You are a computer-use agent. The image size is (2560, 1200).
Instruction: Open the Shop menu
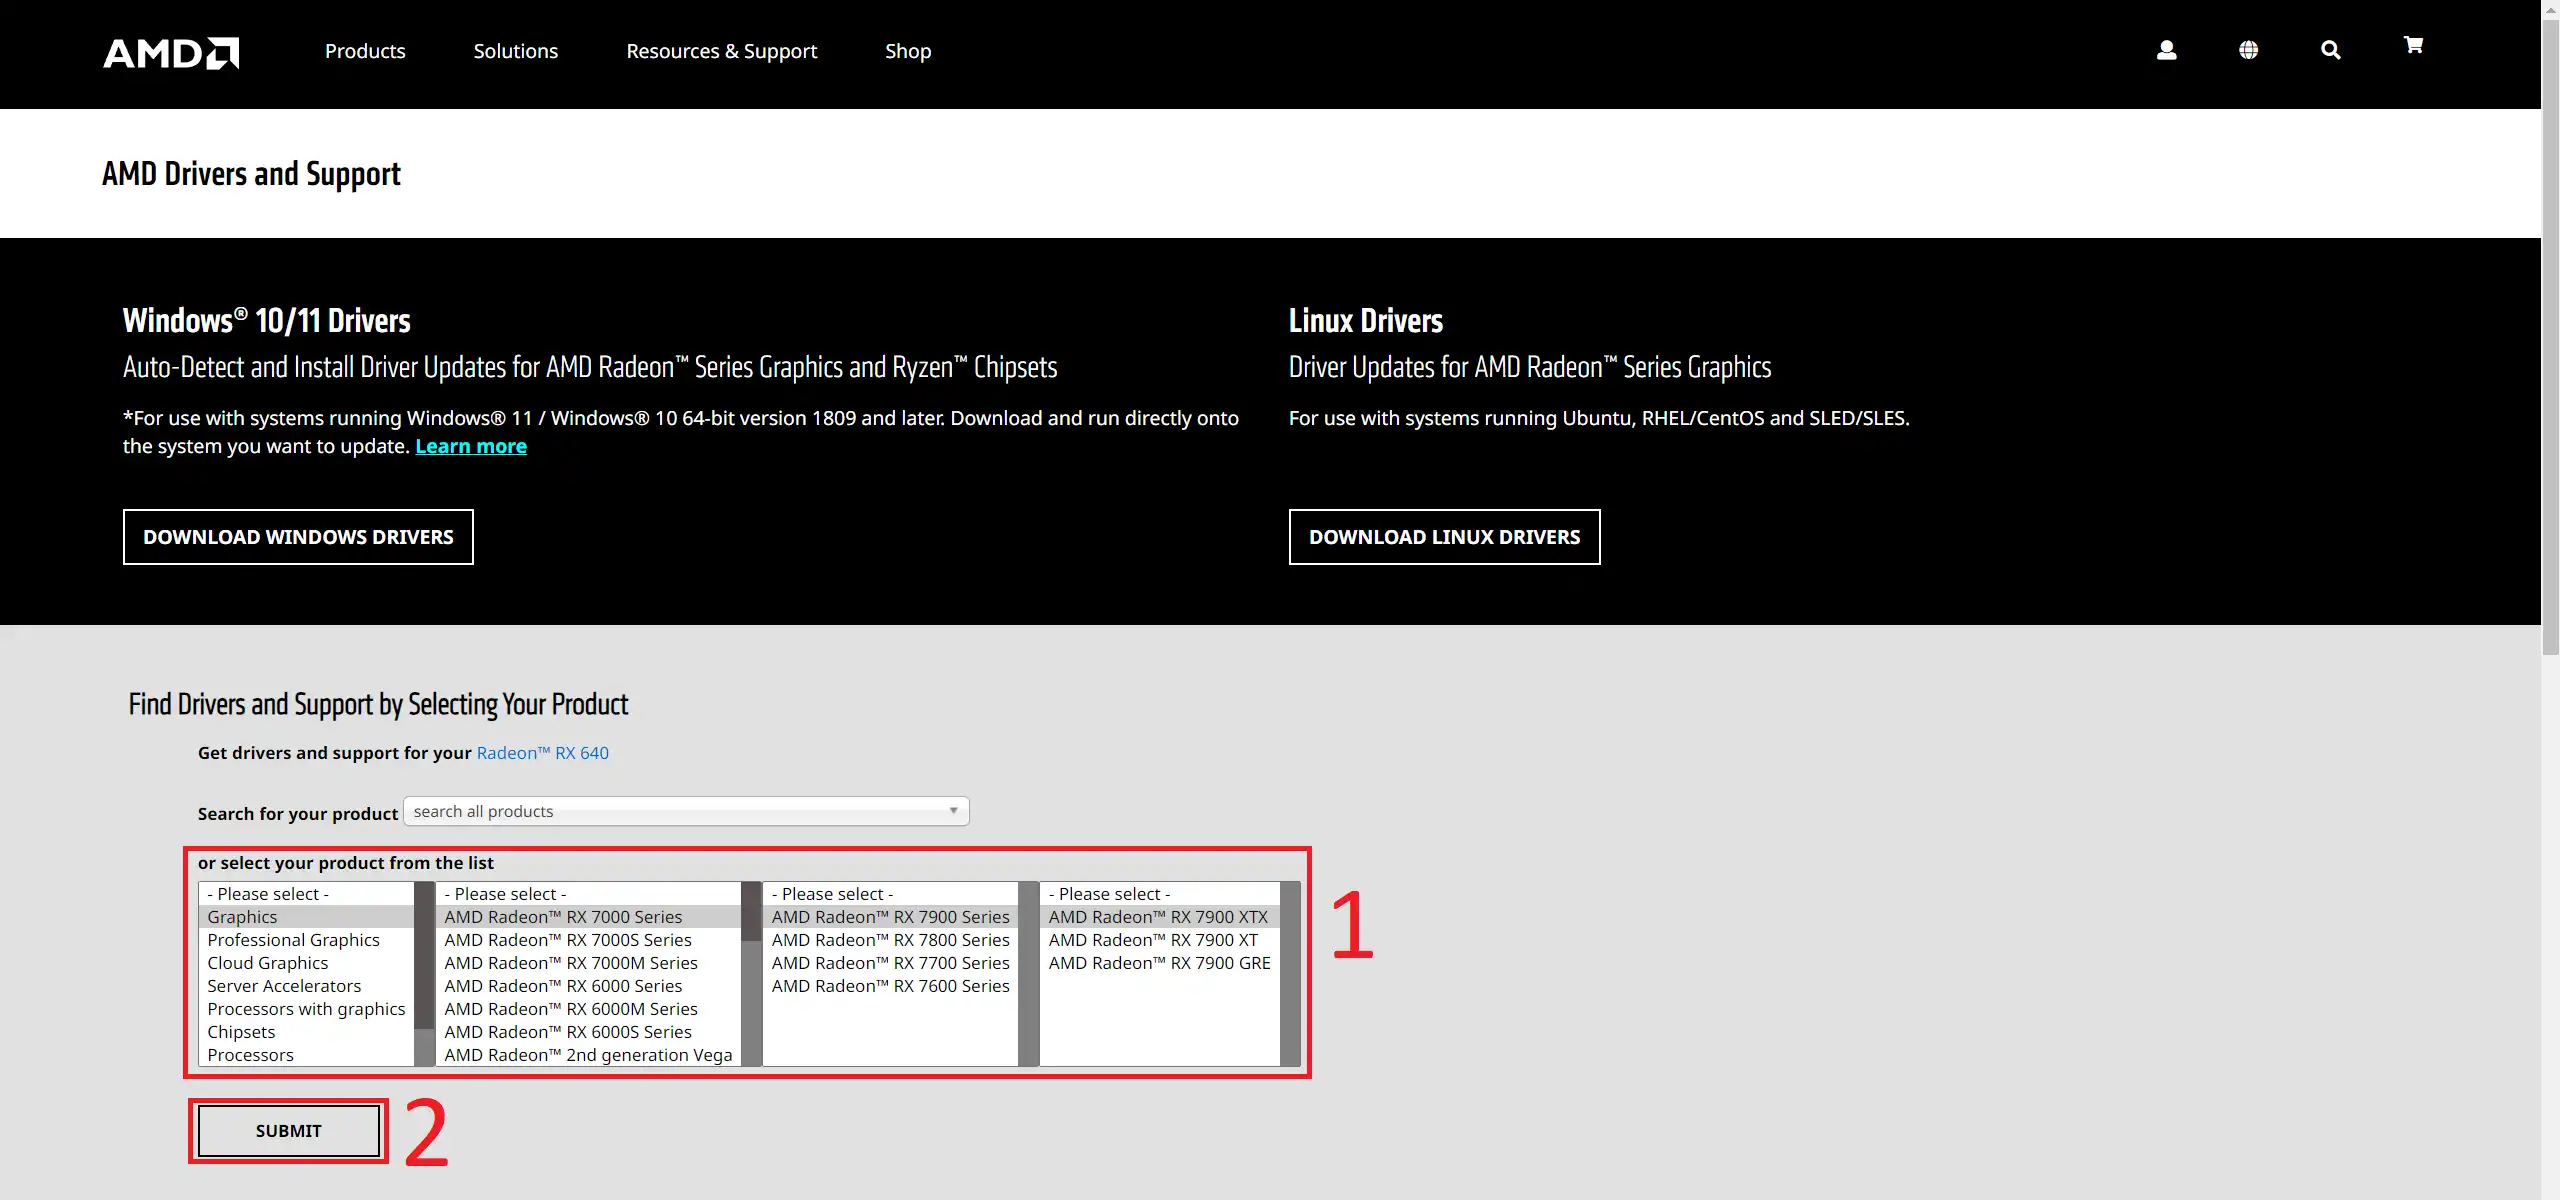(908, 51)
